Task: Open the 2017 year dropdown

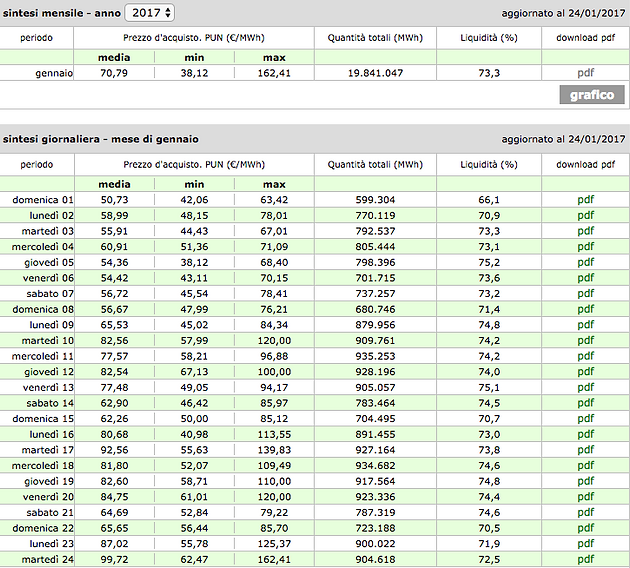Action: [149, 13]
